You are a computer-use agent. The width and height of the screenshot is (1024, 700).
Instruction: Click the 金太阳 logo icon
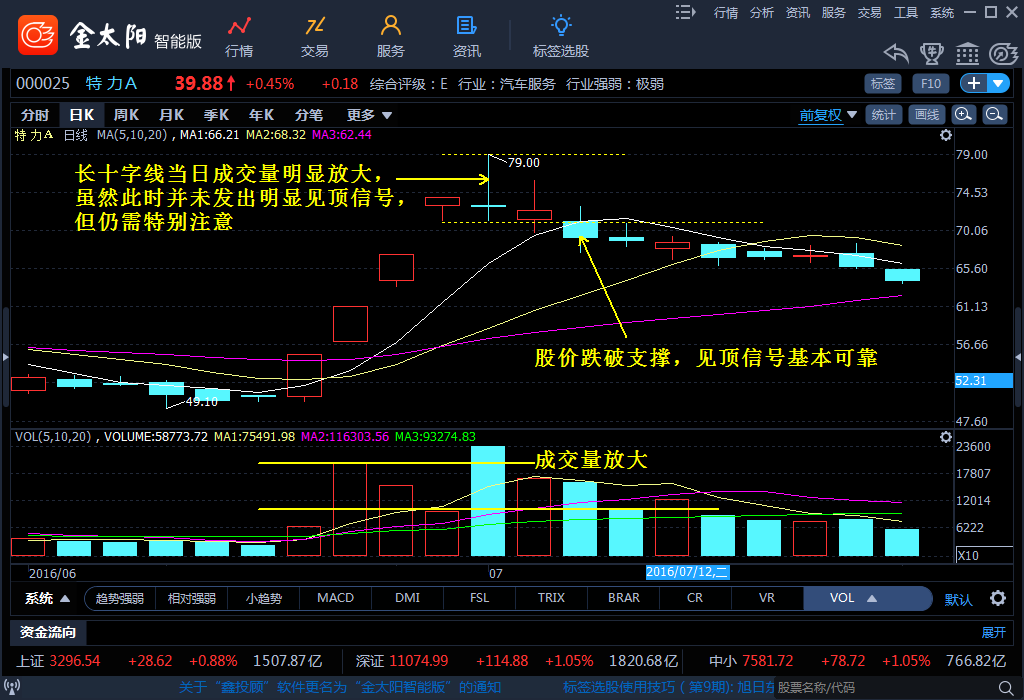coord(38,35)
